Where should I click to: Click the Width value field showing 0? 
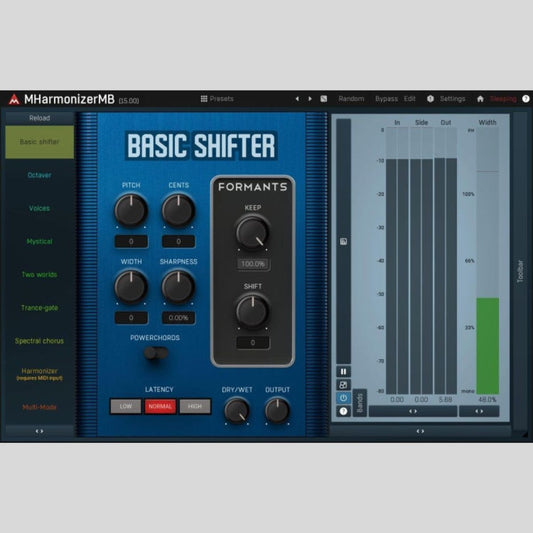(131, 318)
